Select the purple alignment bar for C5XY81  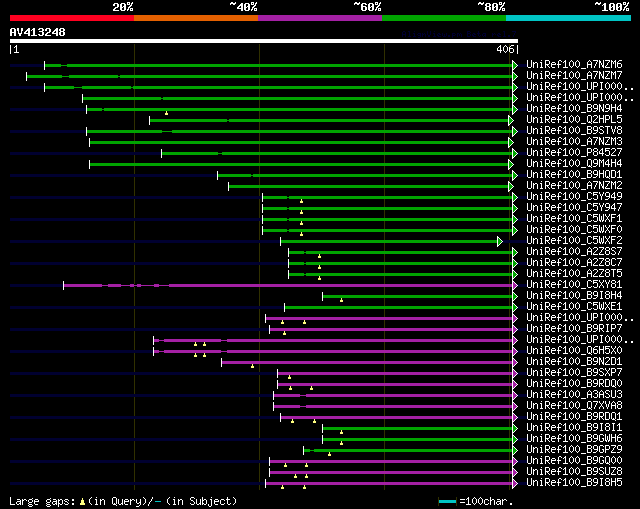(288, 285)
